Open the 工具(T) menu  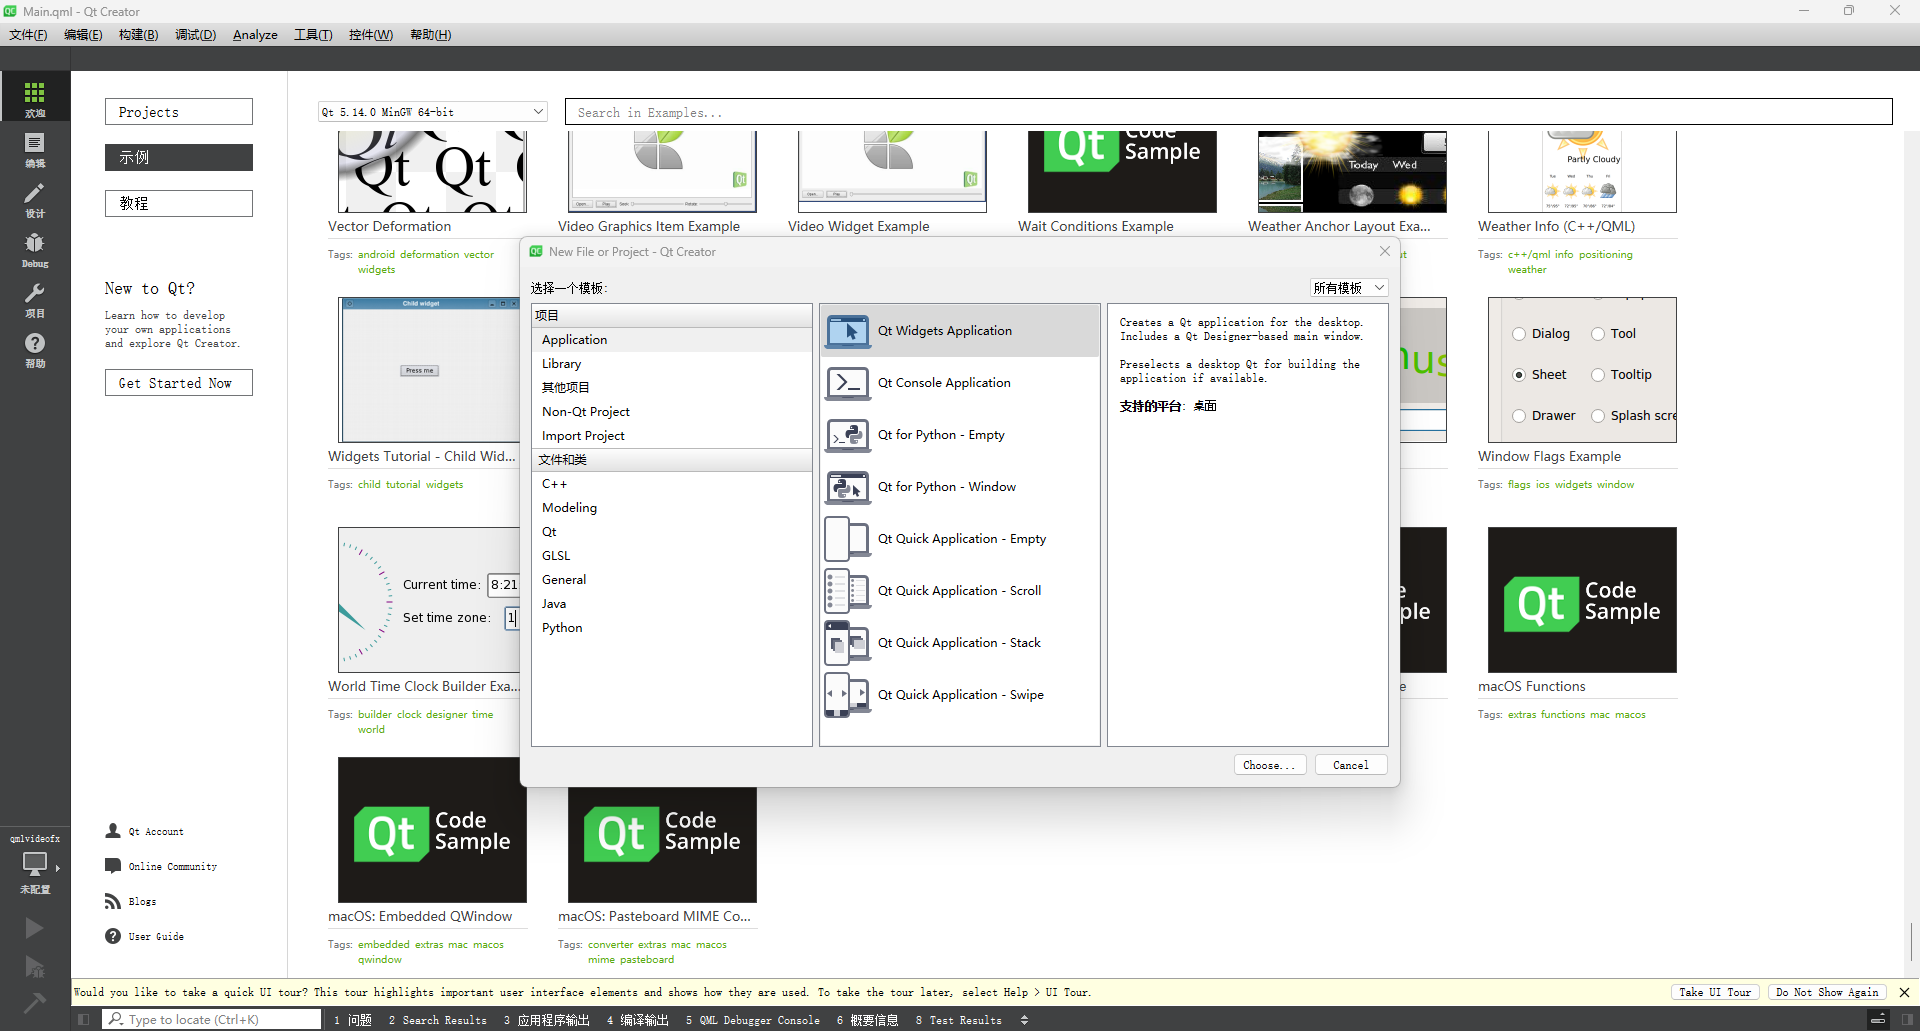point(313,35)
